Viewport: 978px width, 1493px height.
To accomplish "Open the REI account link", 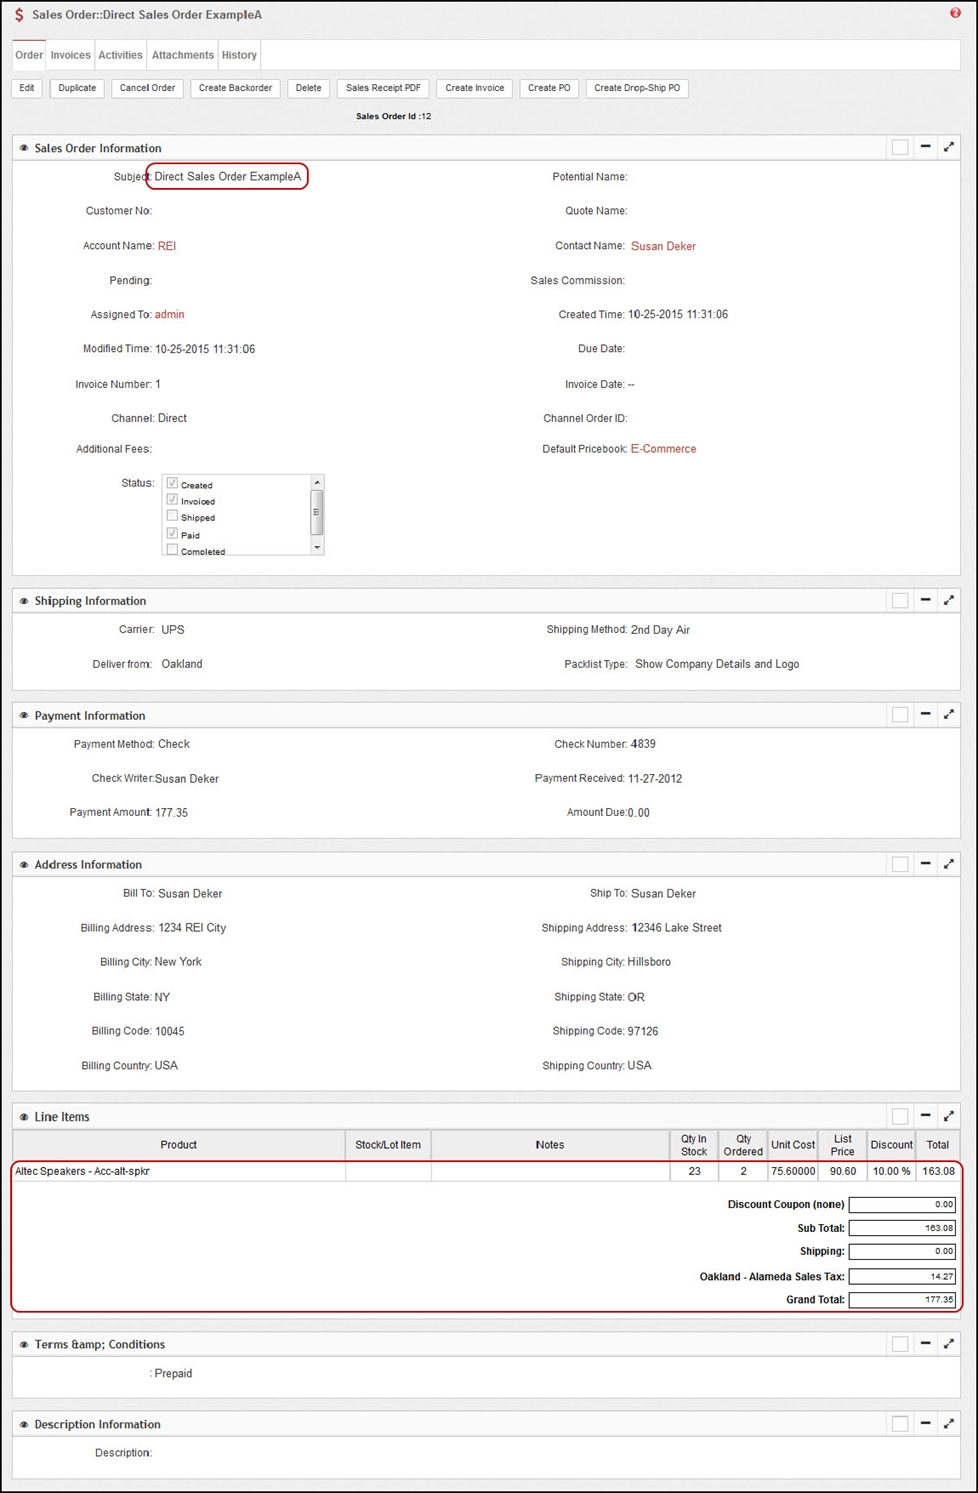I will (x=167, y=246).
